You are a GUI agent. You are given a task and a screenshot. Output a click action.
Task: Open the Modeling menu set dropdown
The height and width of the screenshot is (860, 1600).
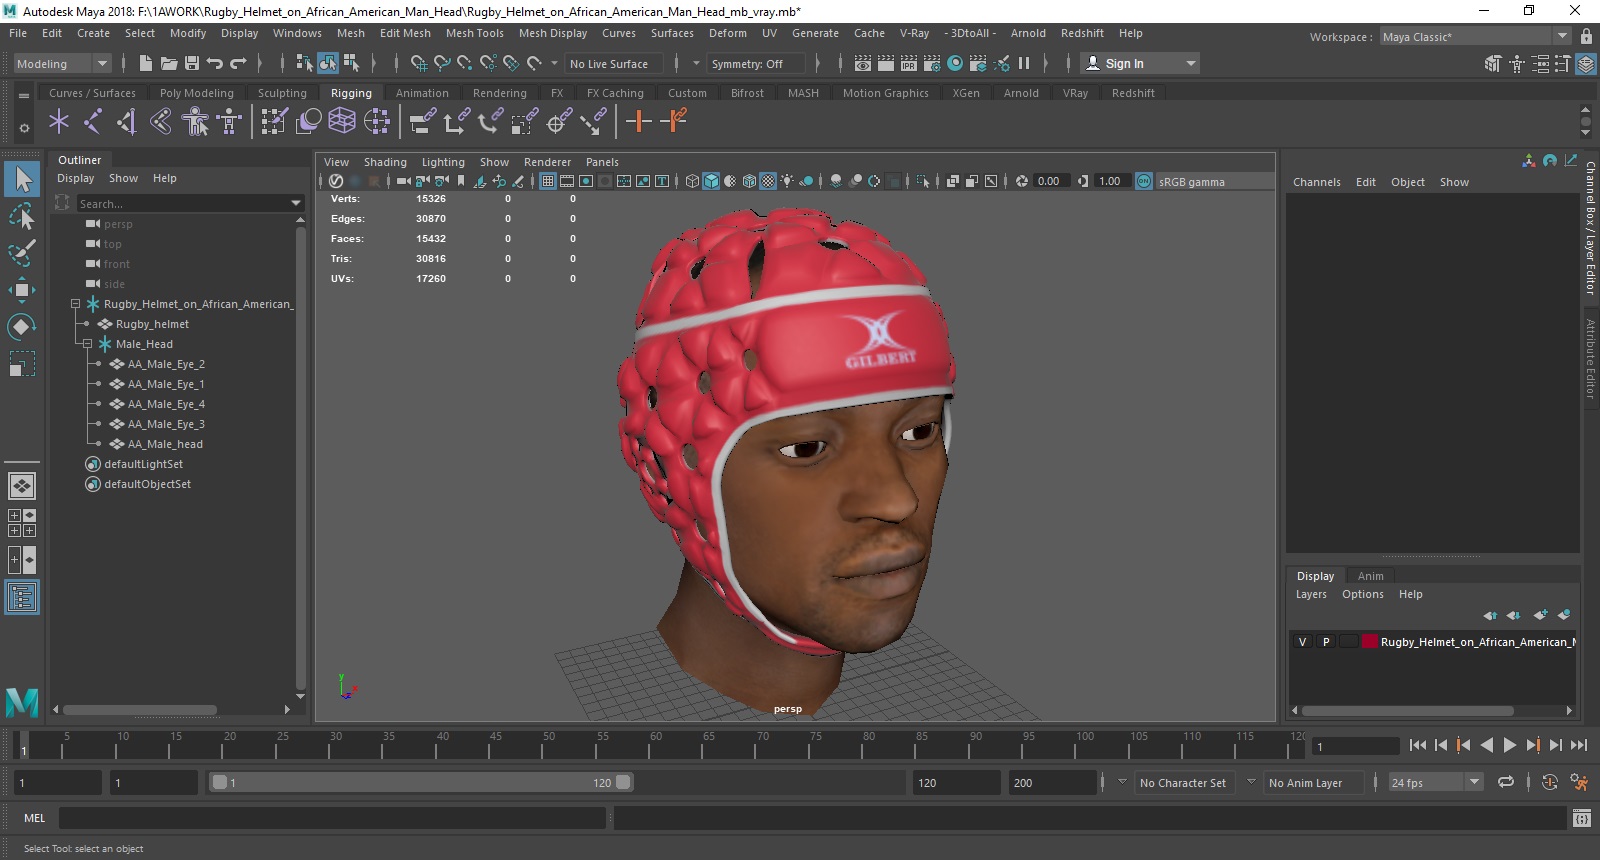(x=62, y=63)
